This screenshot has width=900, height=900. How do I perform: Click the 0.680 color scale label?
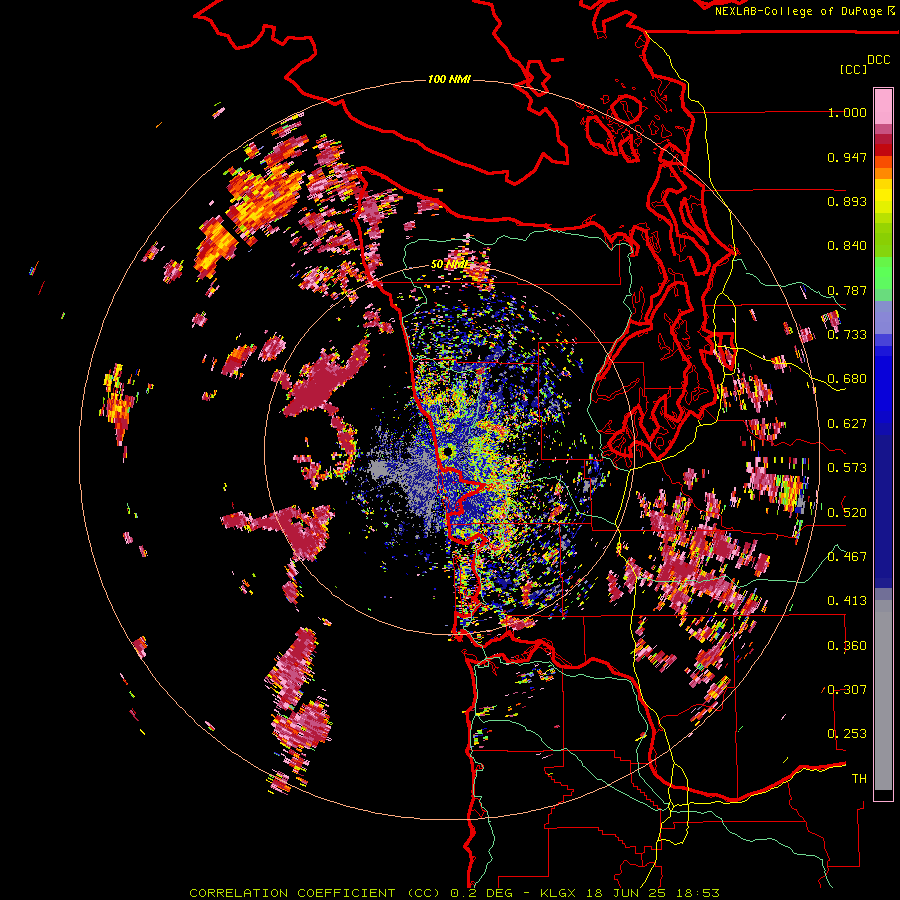(x=847, y=379)
